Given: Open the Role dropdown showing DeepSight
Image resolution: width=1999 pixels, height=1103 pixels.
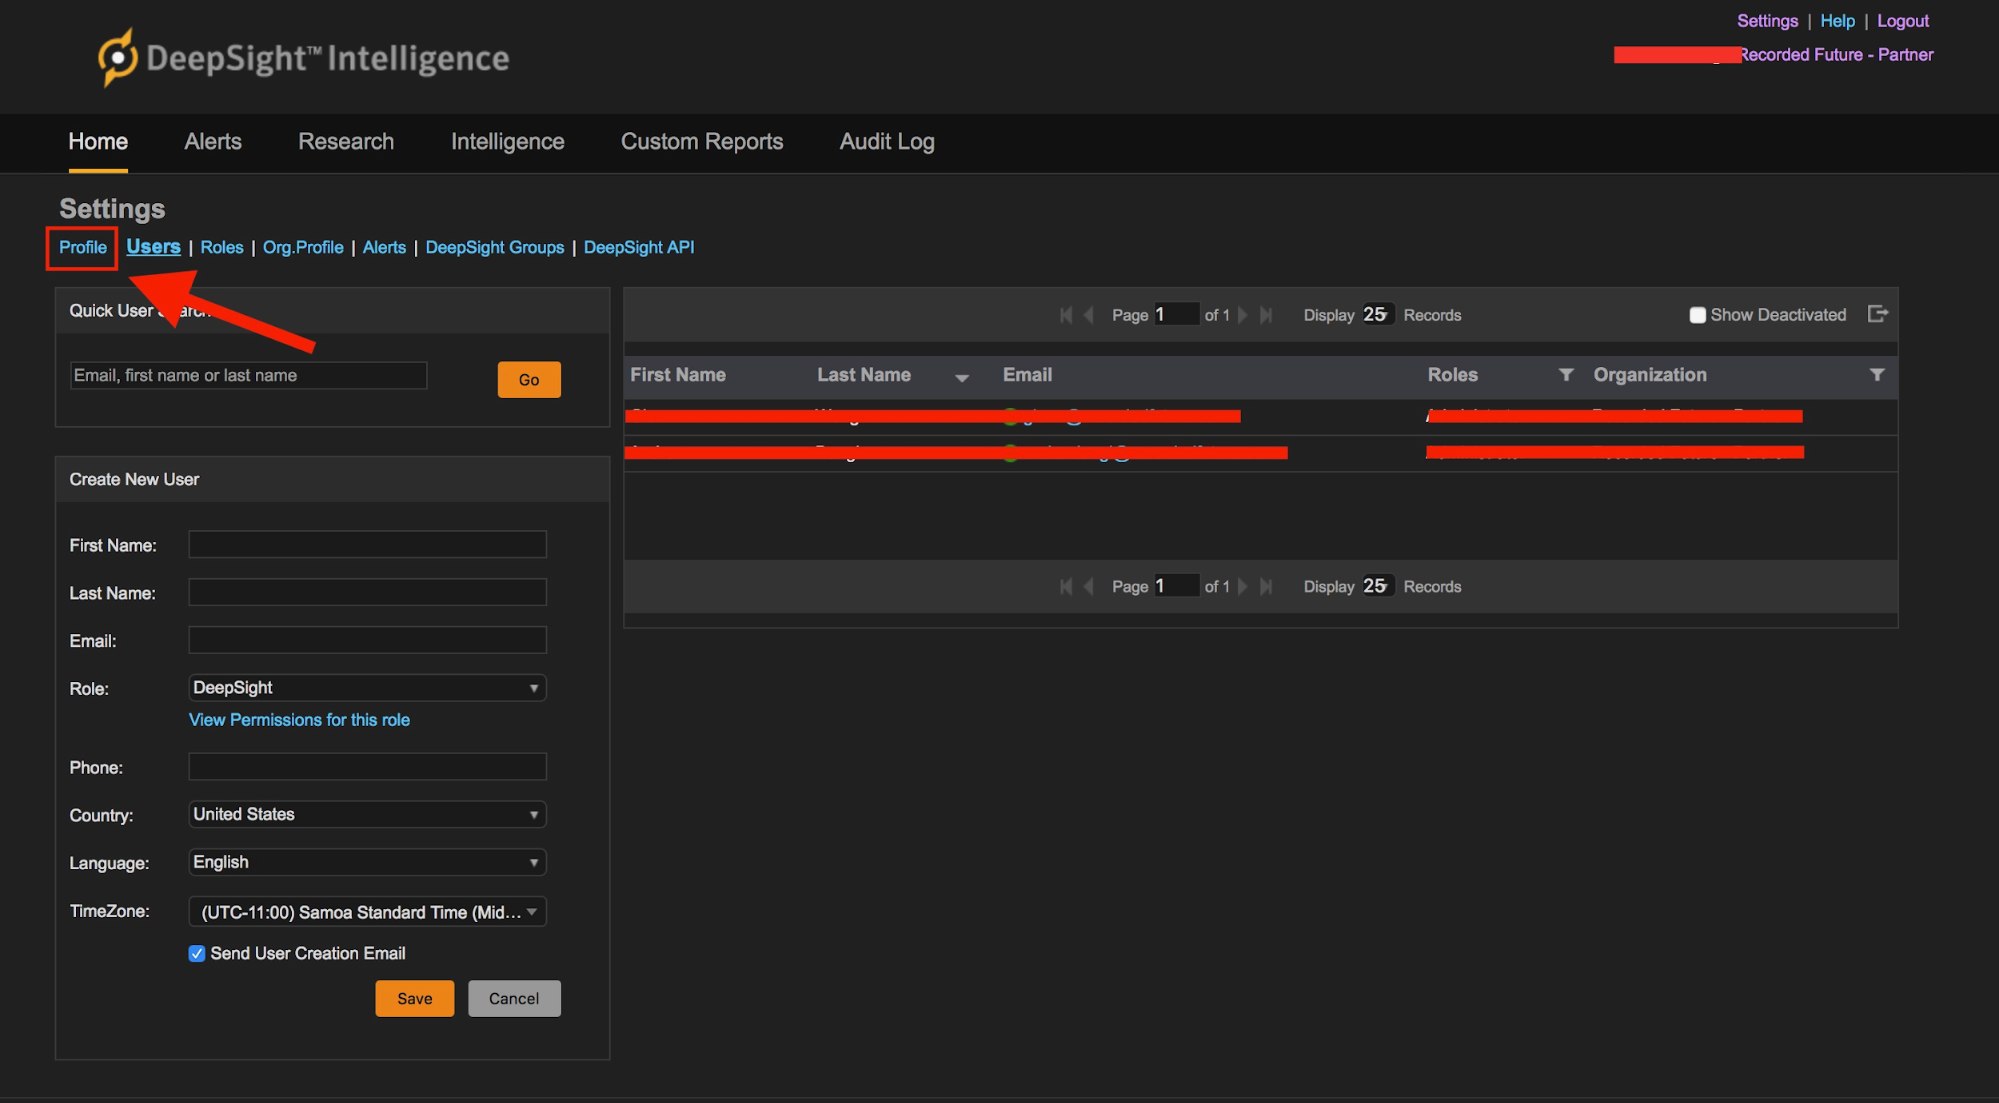Looking at the screenshot, I should click(367, 688).
